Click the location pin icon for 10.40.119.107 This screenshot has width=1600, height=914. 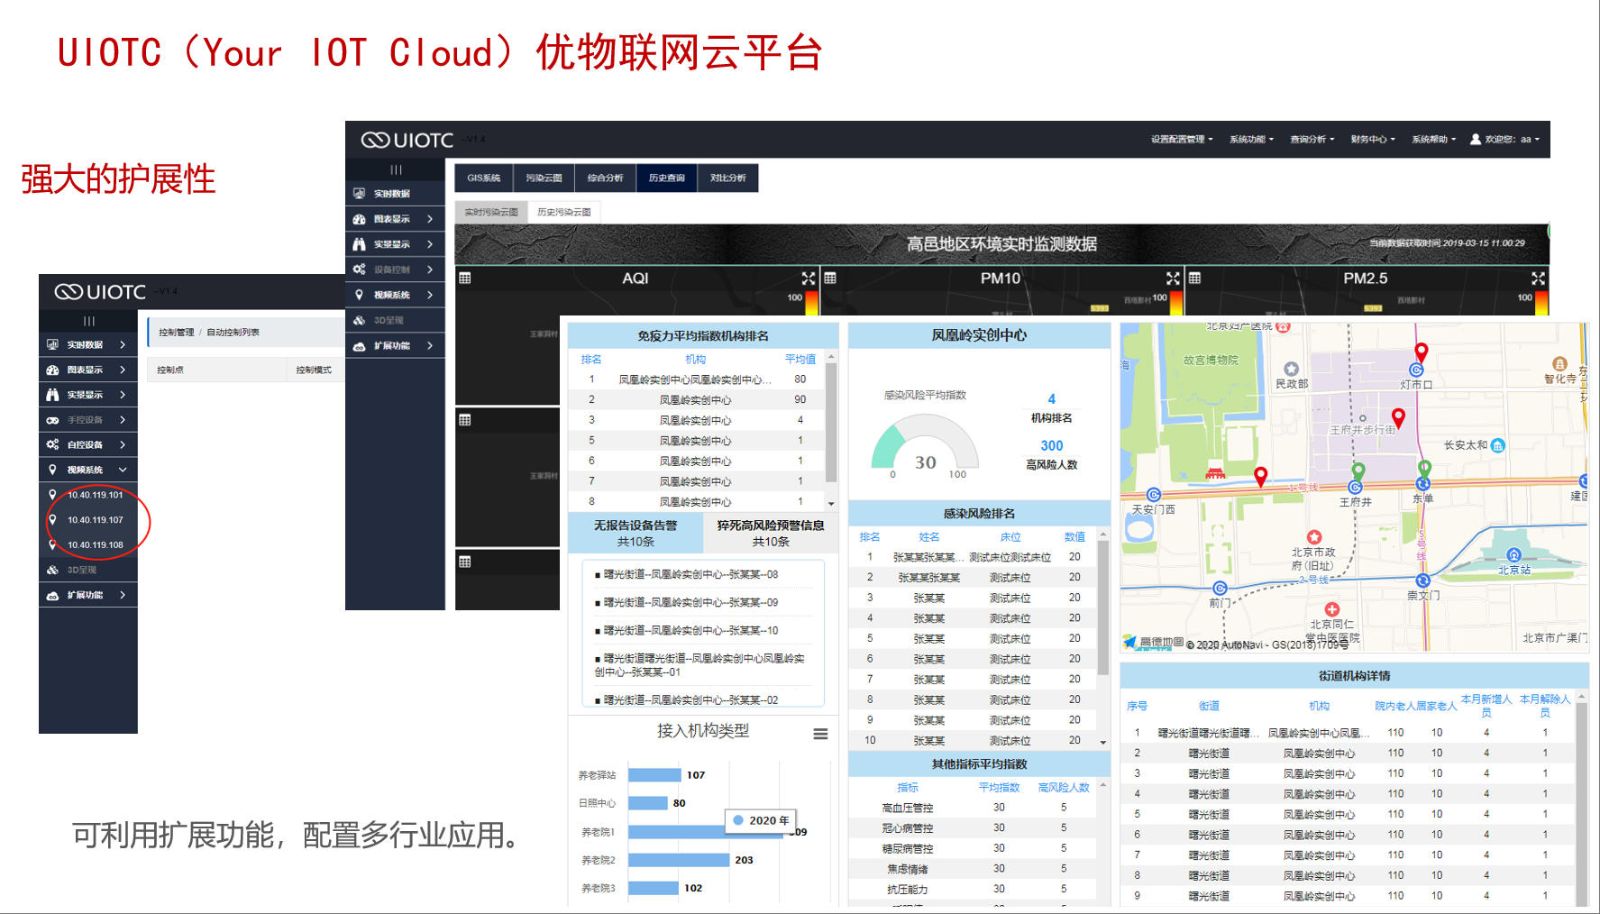coord(52,519)
